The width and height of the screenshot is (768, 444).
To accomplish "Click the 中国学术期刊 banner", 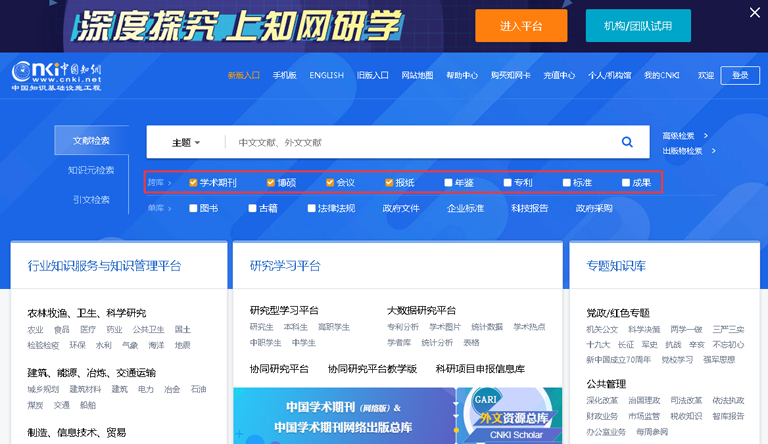I will click(x=345, y=416).
